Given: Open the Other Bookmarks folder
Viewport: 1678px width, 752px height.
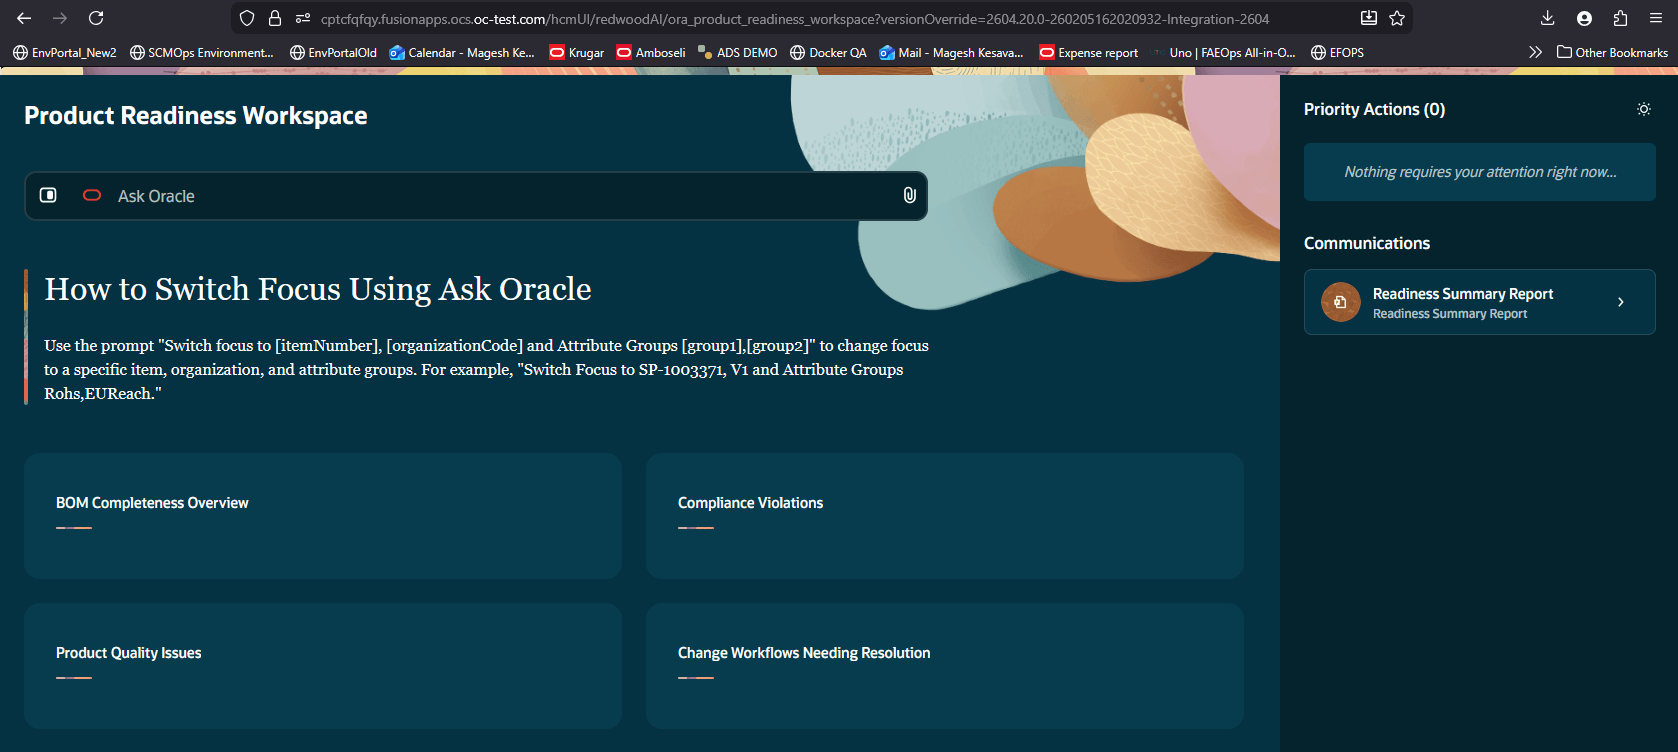Looking at the screenshot, I should click(1612, 53).
